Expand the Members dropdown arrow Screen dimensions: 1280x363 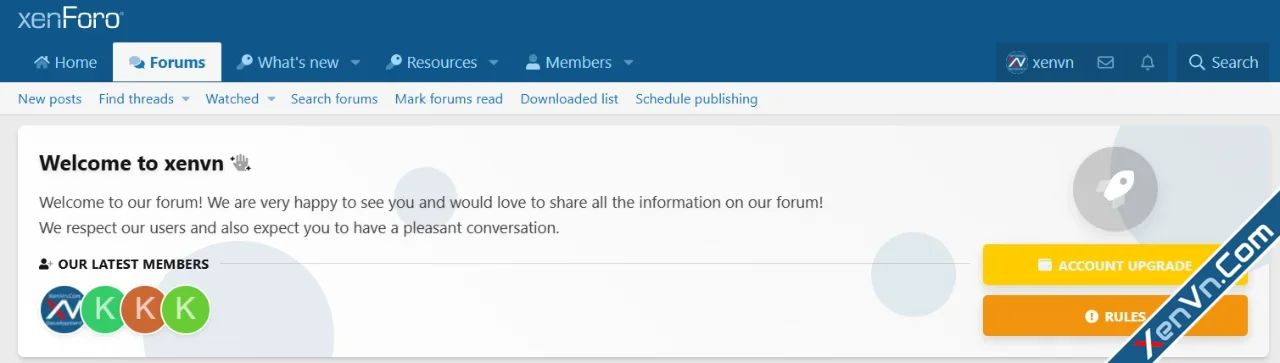[628, 62]
